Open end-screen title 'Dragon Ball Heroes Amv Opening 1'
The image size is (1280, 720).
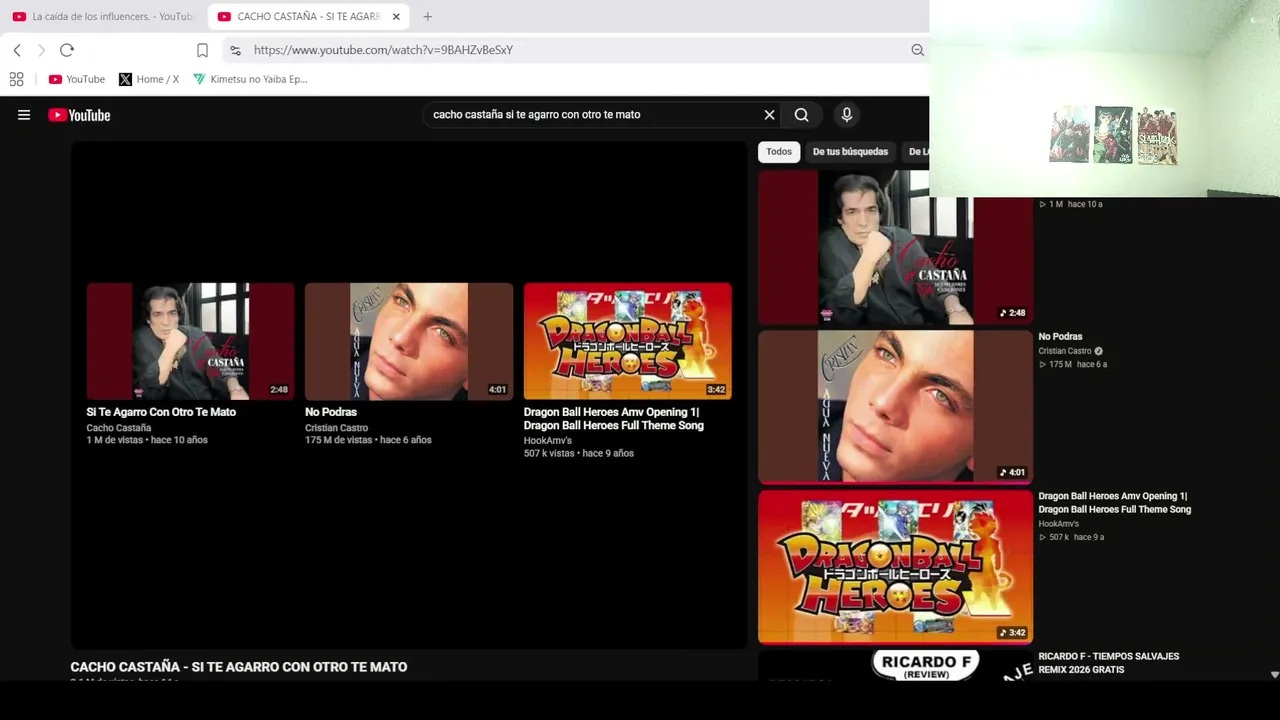point(614,419)
